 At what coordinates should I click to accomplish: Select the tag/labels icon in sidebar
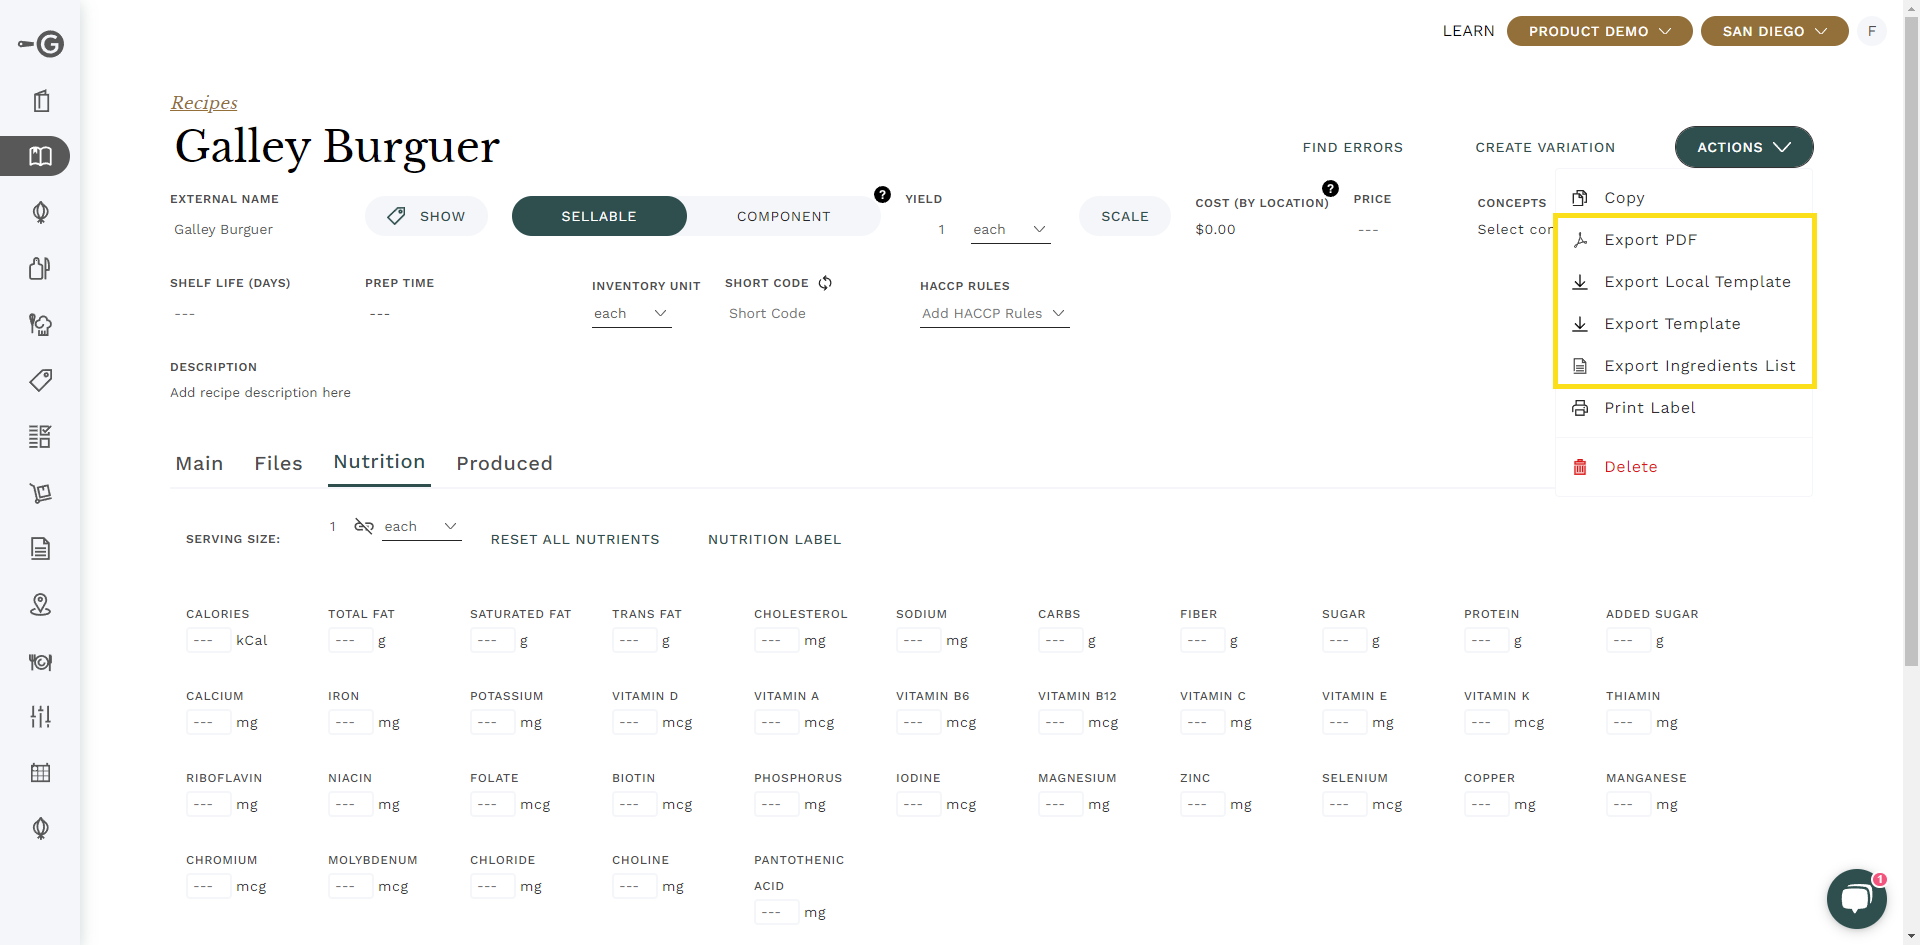click(x=40, y=380)
